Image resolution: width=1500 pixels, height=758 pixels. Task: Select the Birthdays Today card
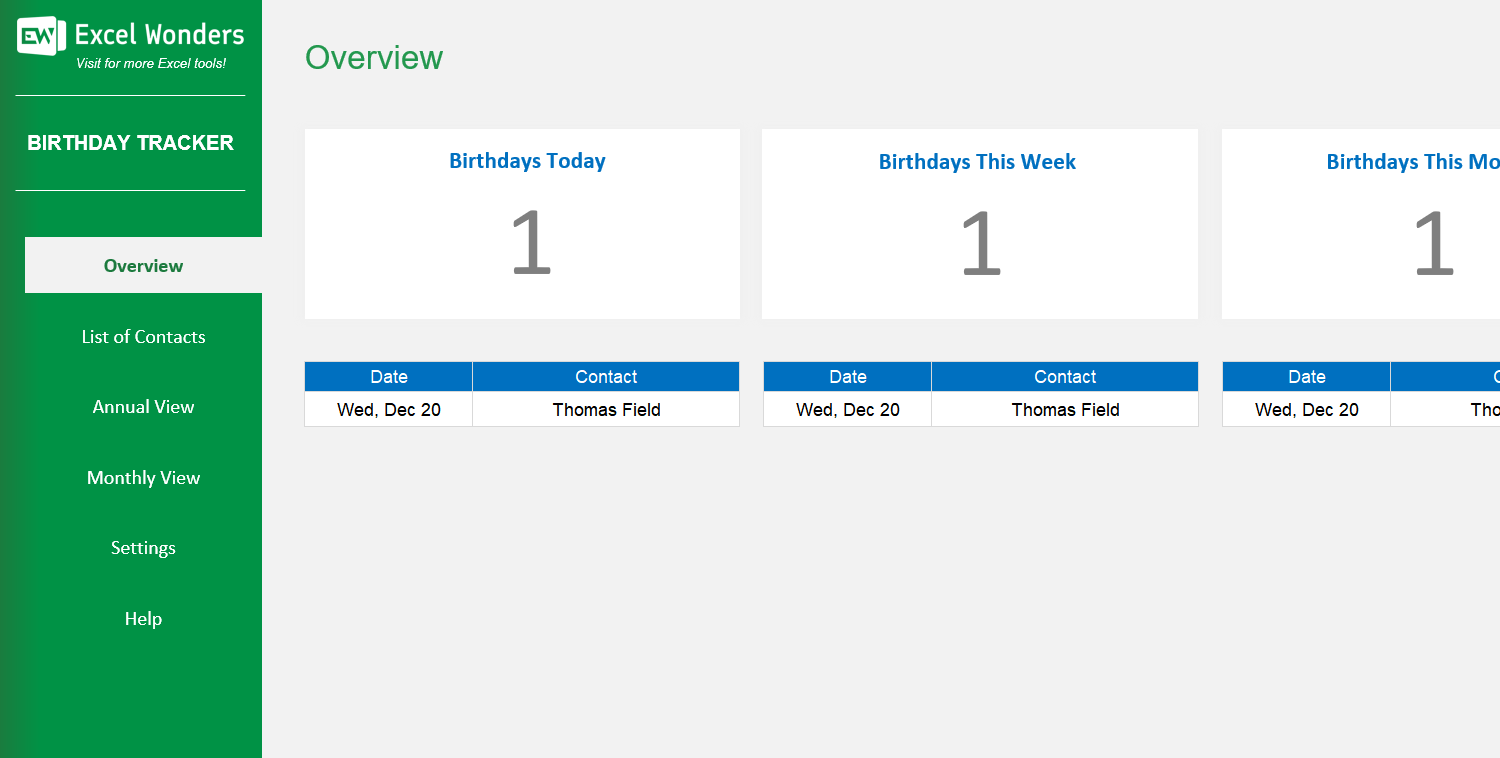(522, 224)
